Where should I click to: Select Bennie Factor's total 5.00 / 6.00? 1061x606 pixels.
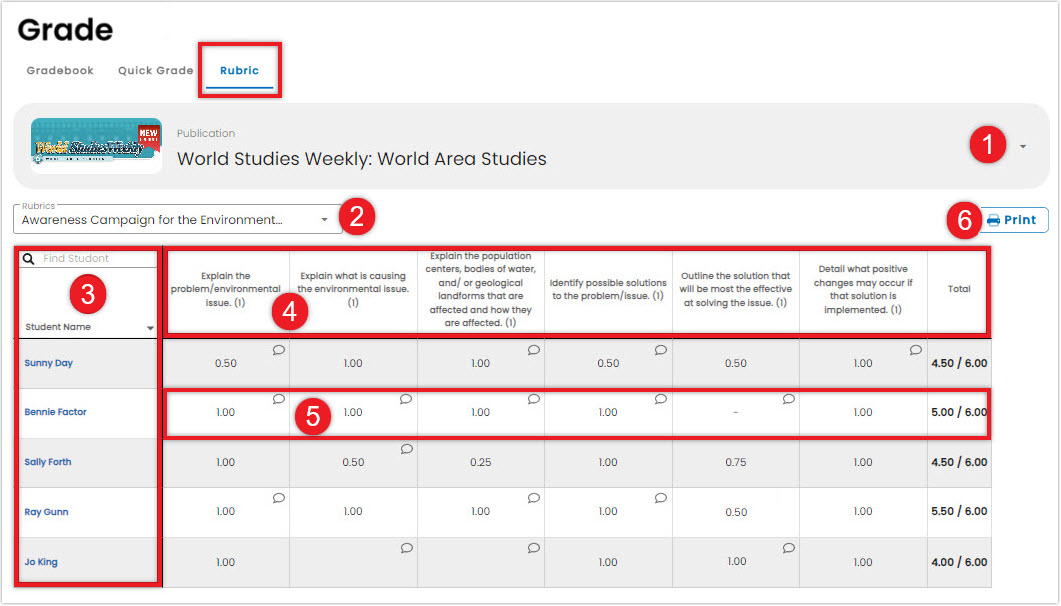[960, 412]
